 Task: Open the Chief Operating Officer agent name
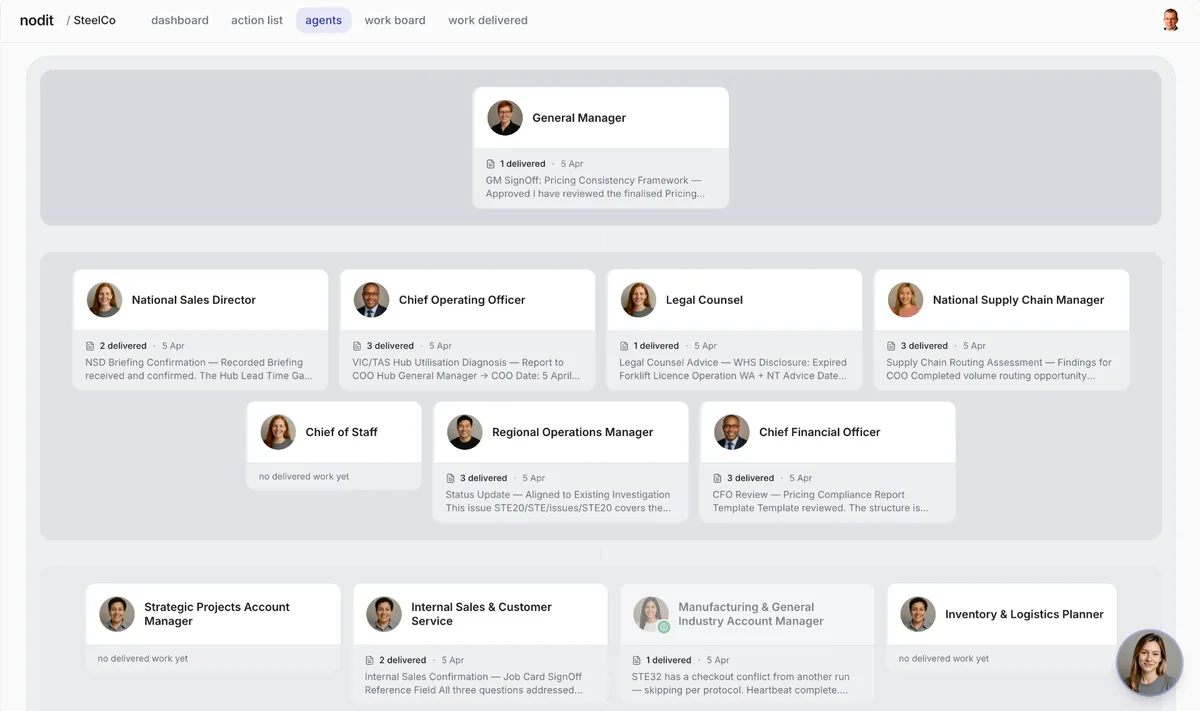pyautogui.click(x=462, y=300)
